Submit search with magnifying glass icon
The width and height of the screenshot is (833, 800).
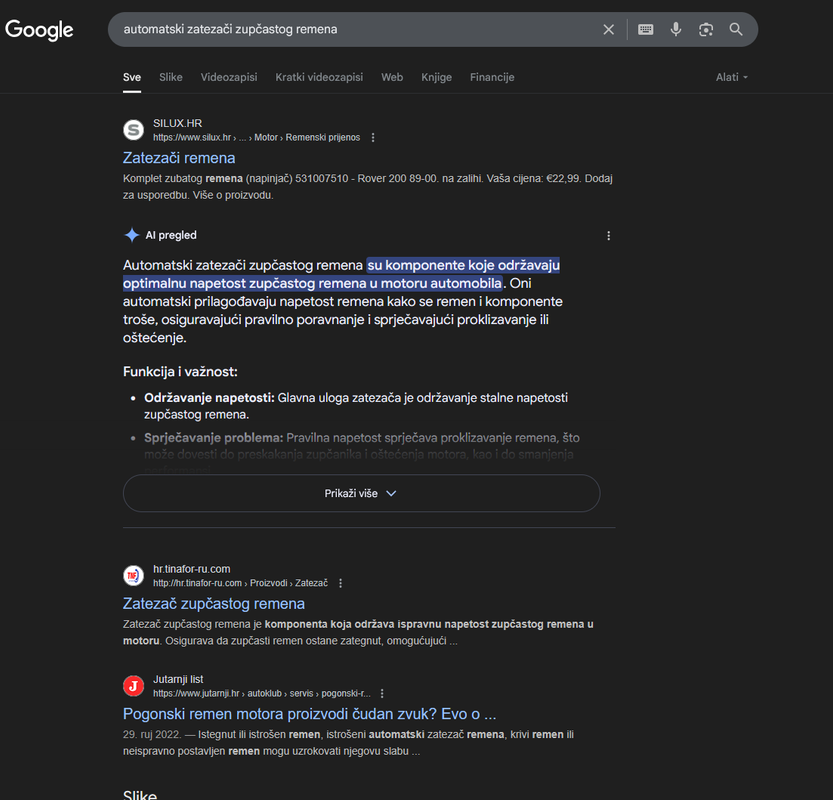point(736,30)
